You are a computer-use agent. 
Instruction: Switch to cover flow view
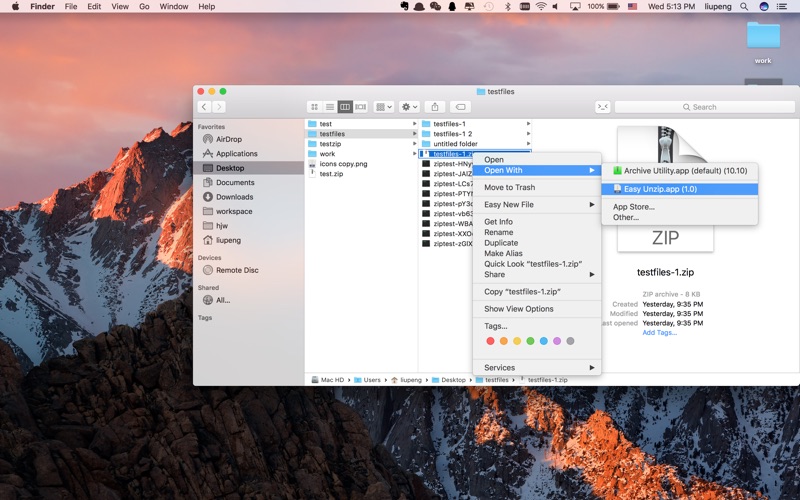click(x=360, y=107)
